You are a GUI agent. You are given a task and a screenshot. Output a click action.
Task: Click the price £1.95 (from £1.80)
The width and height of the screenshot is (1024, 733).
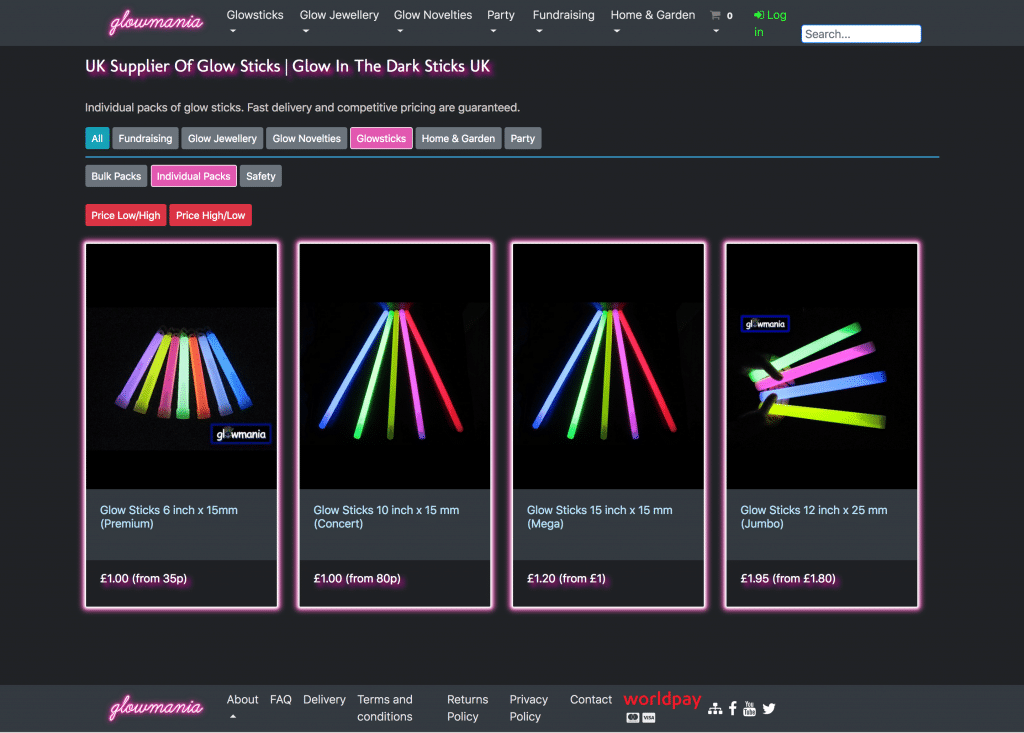(x=788, y=579)
